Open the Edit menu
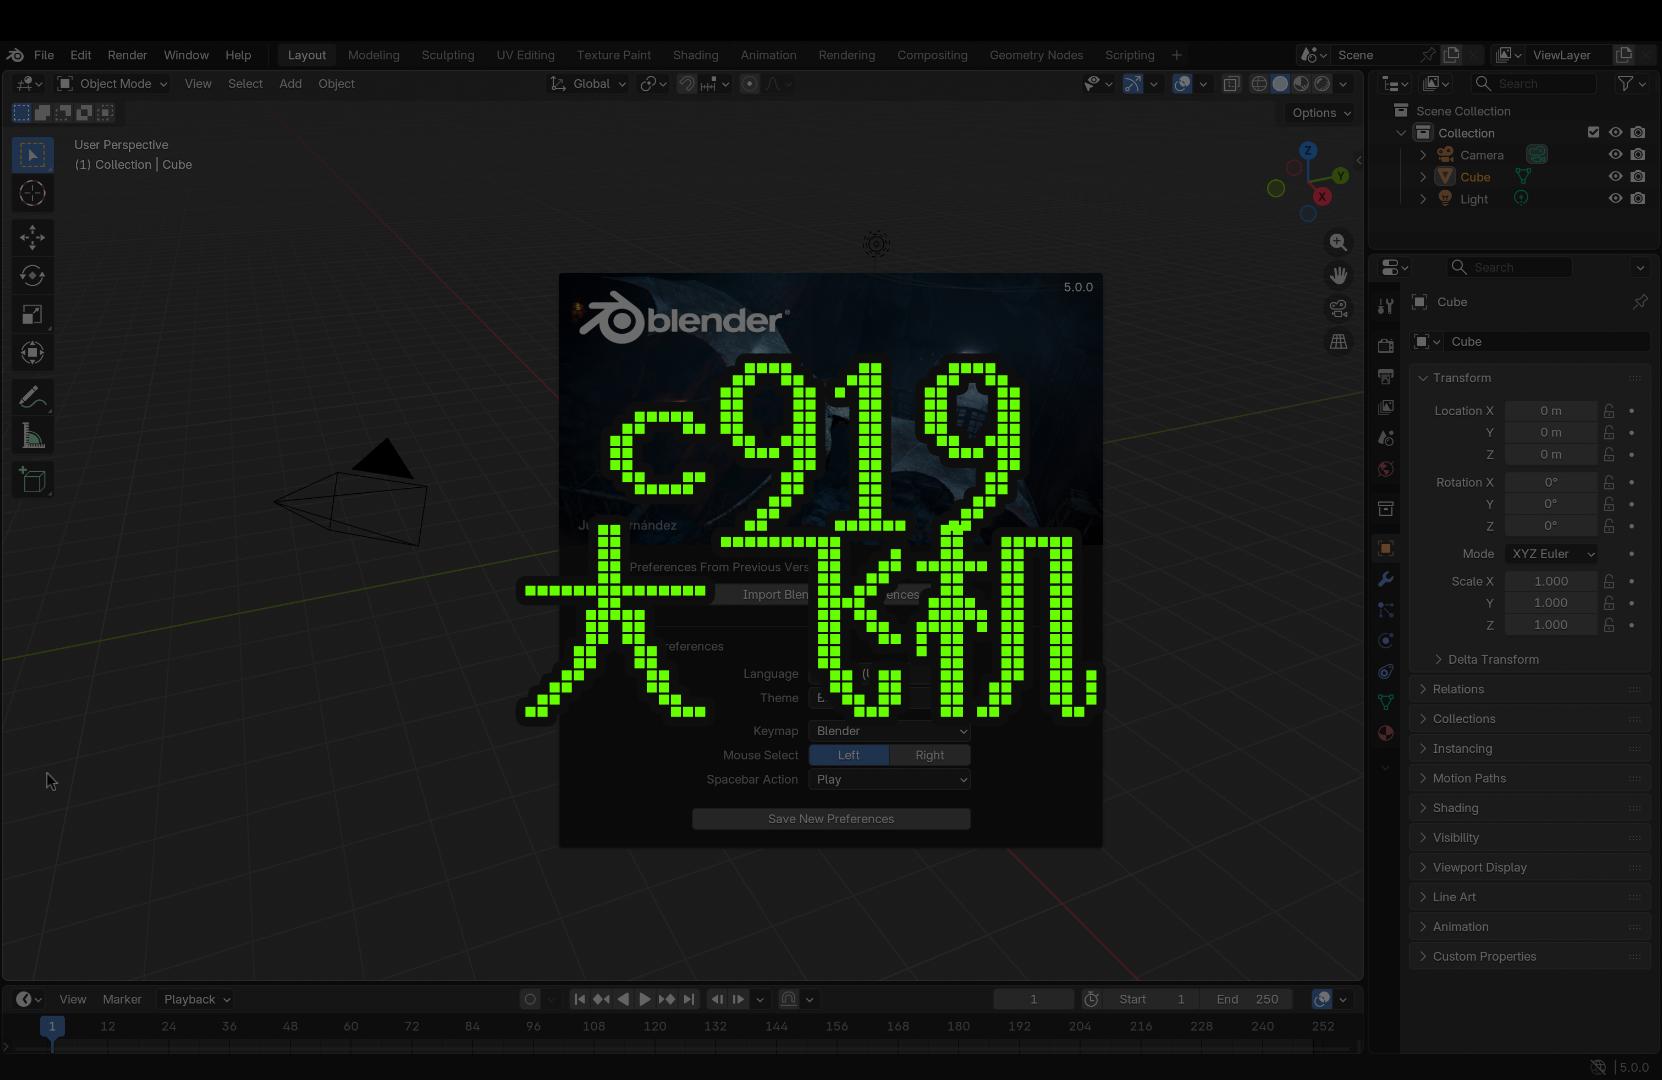This screenshot has height=1080, width=1662. click(81, 55)
